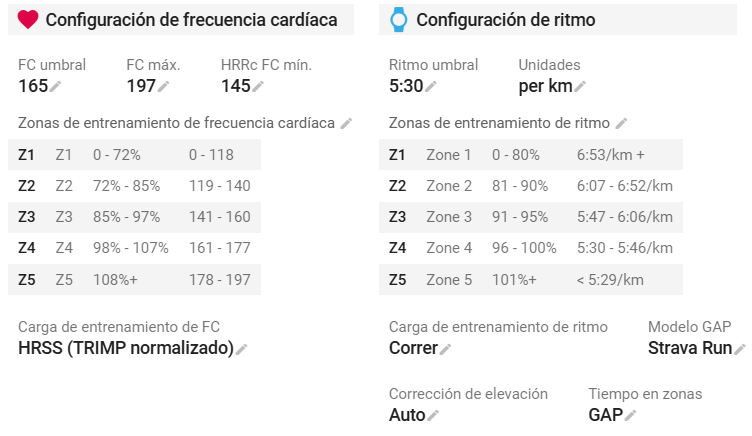Viewport: 752px width, 436px height.
Task: Change Strava Run GAP model pencil
Action: (x=740, y=349)
